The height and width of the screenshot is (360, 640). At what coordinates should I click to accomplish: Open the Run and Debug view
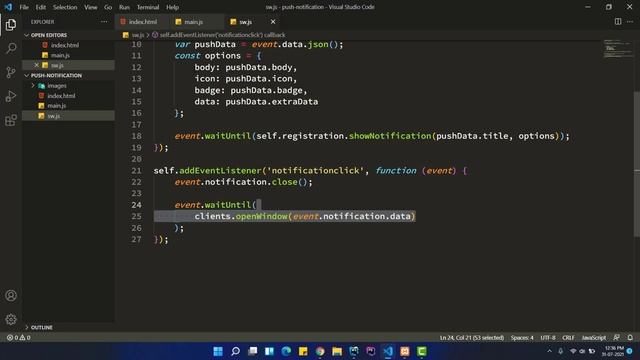[x=11, y=96]
